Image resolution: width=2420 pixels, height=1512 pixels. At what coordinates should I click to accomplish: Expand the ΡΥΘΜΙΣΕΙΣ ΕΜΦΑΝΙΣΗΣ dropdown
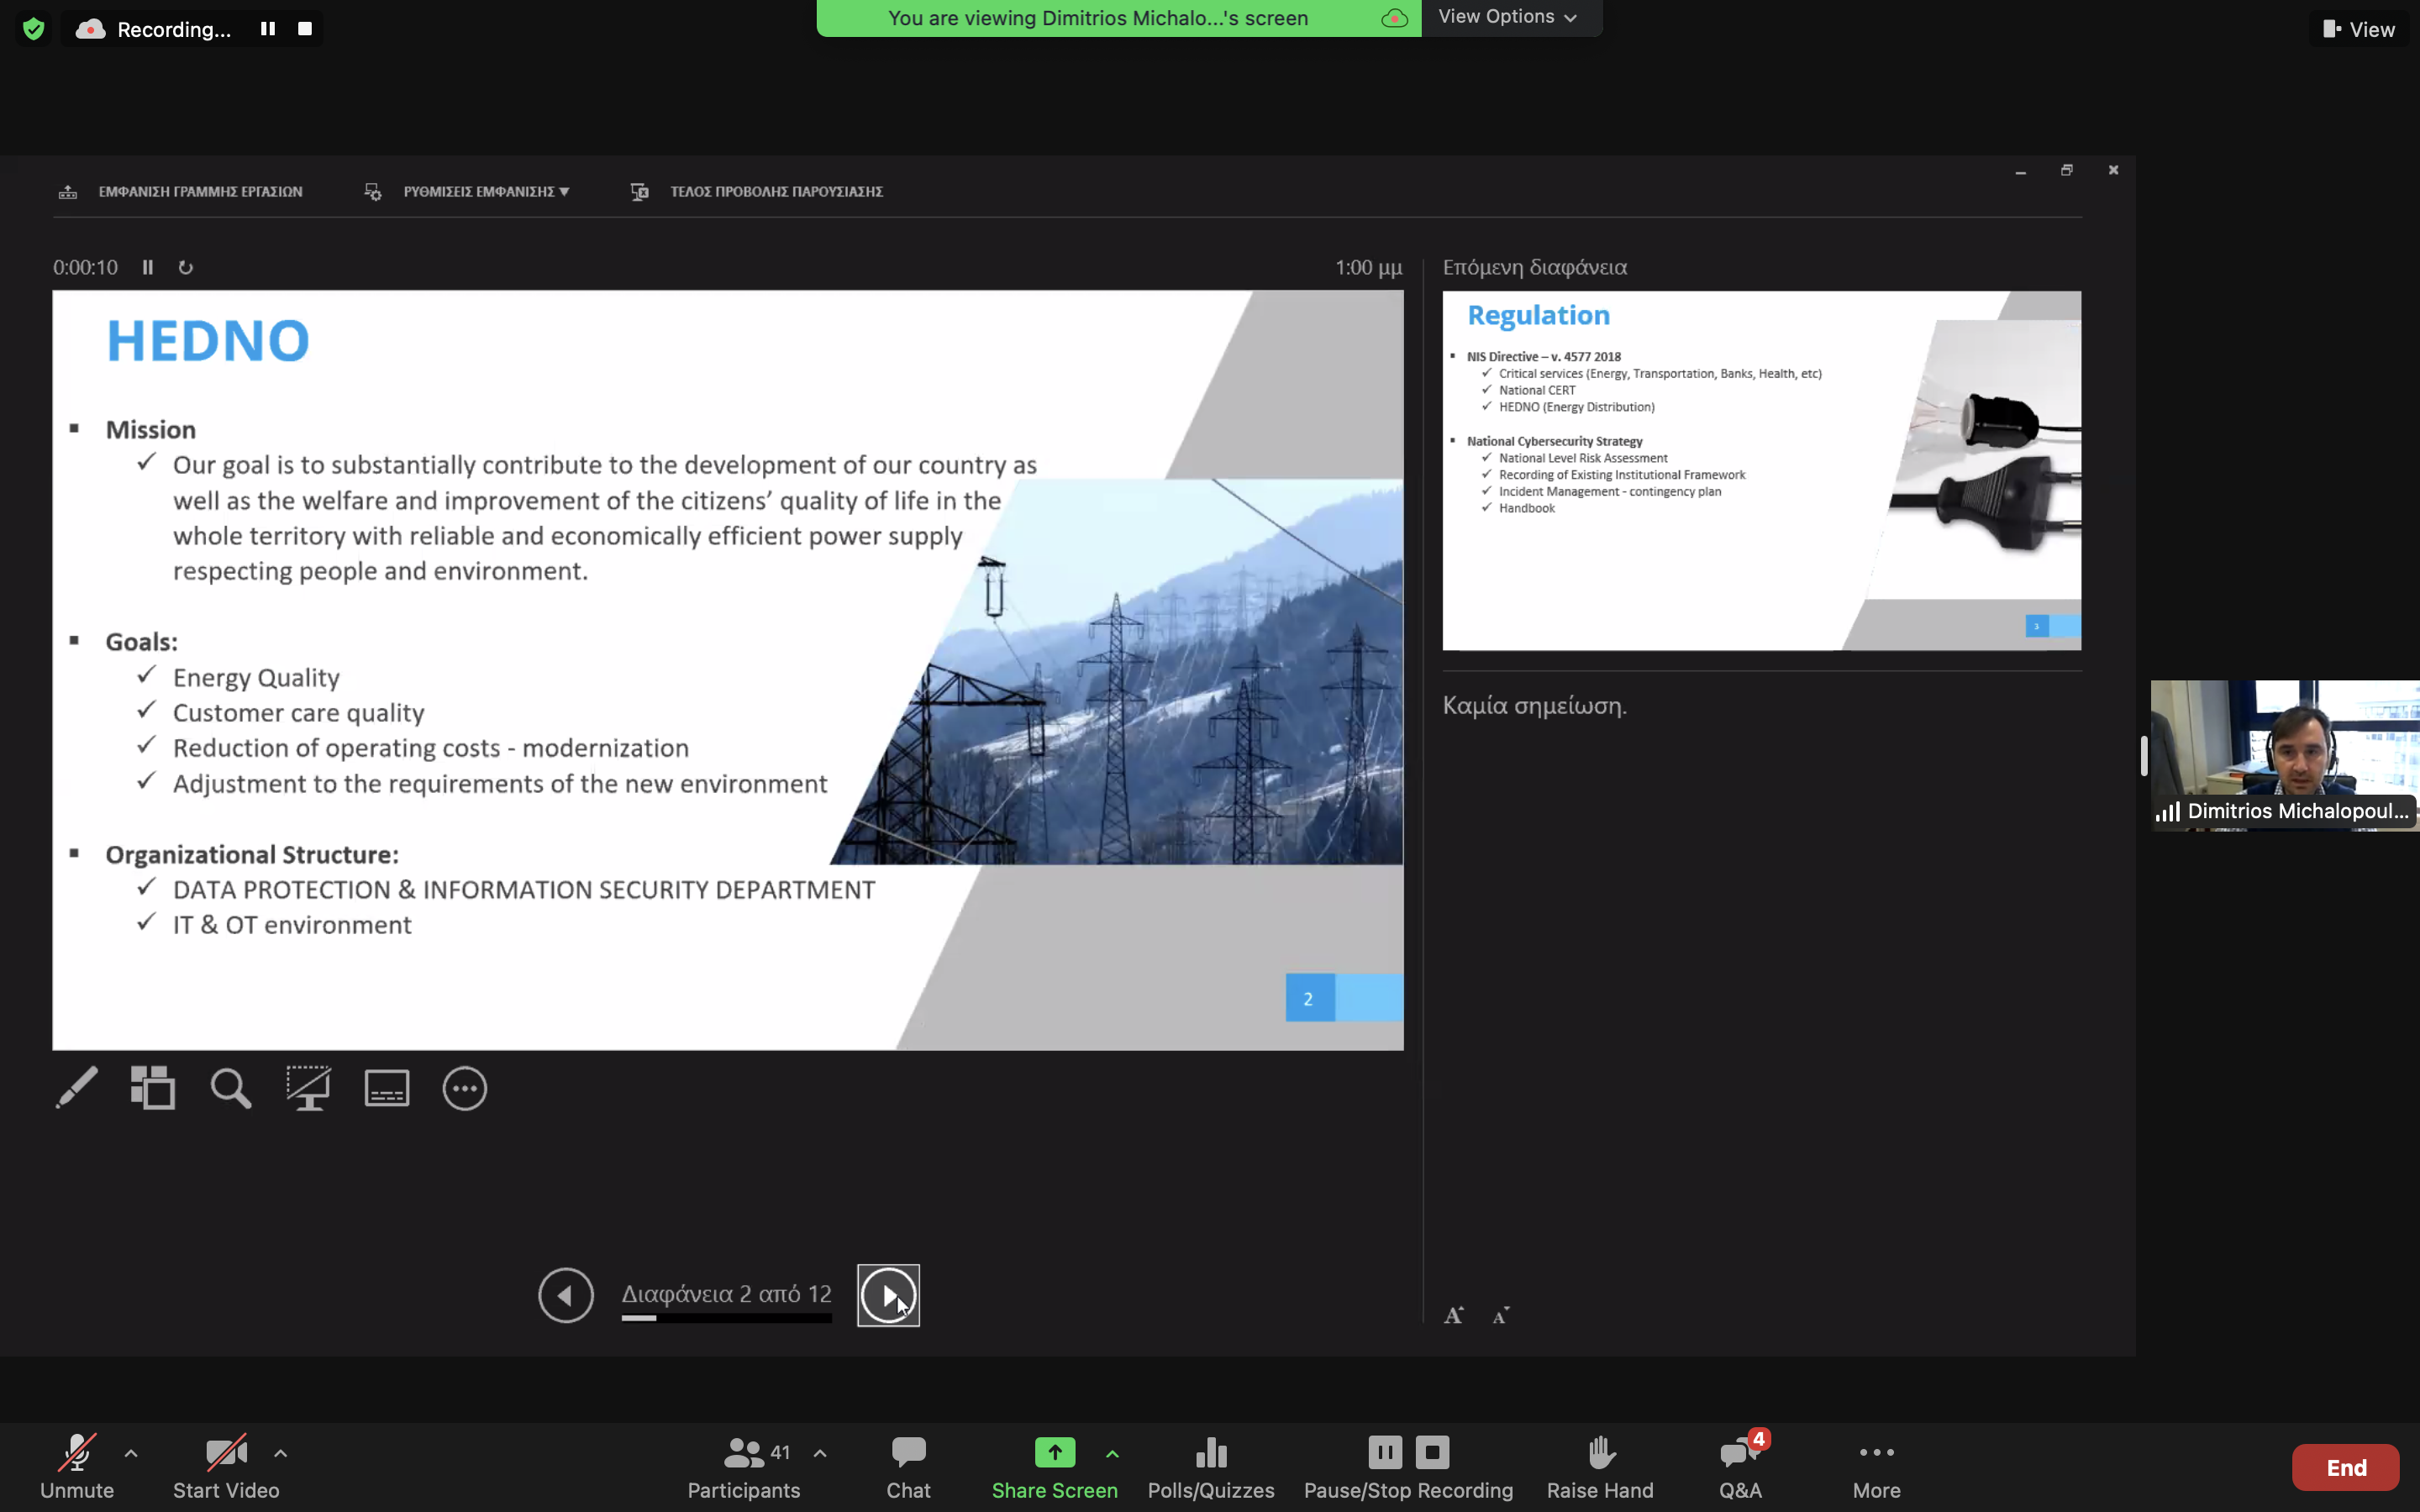coord(486,191)
